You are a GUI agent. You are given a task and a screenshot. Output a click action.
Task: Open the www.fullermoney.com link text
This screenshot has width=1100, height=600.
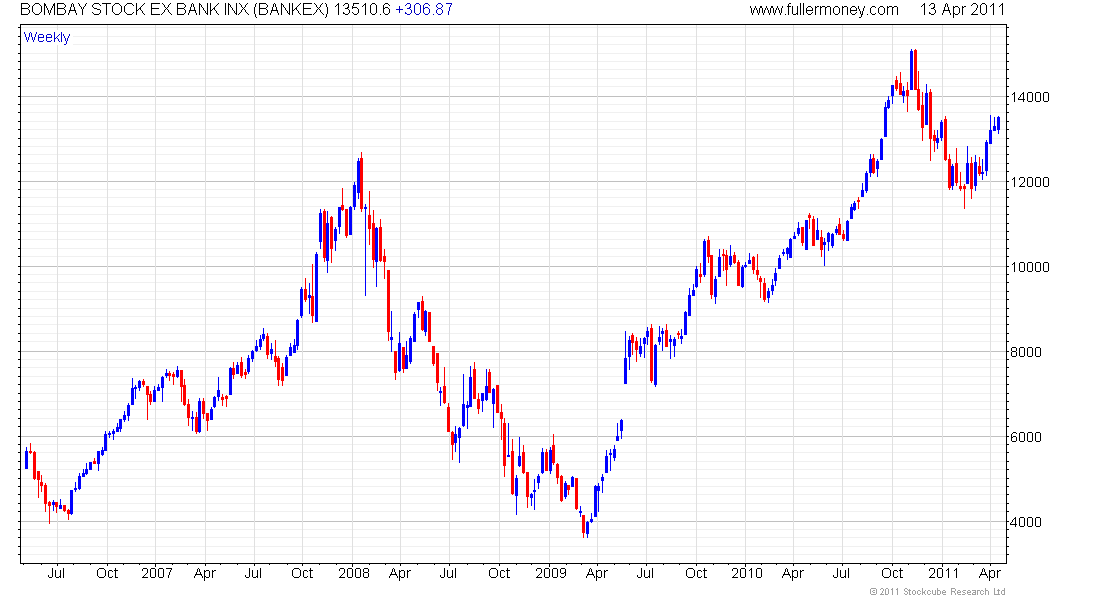point(824,10)
